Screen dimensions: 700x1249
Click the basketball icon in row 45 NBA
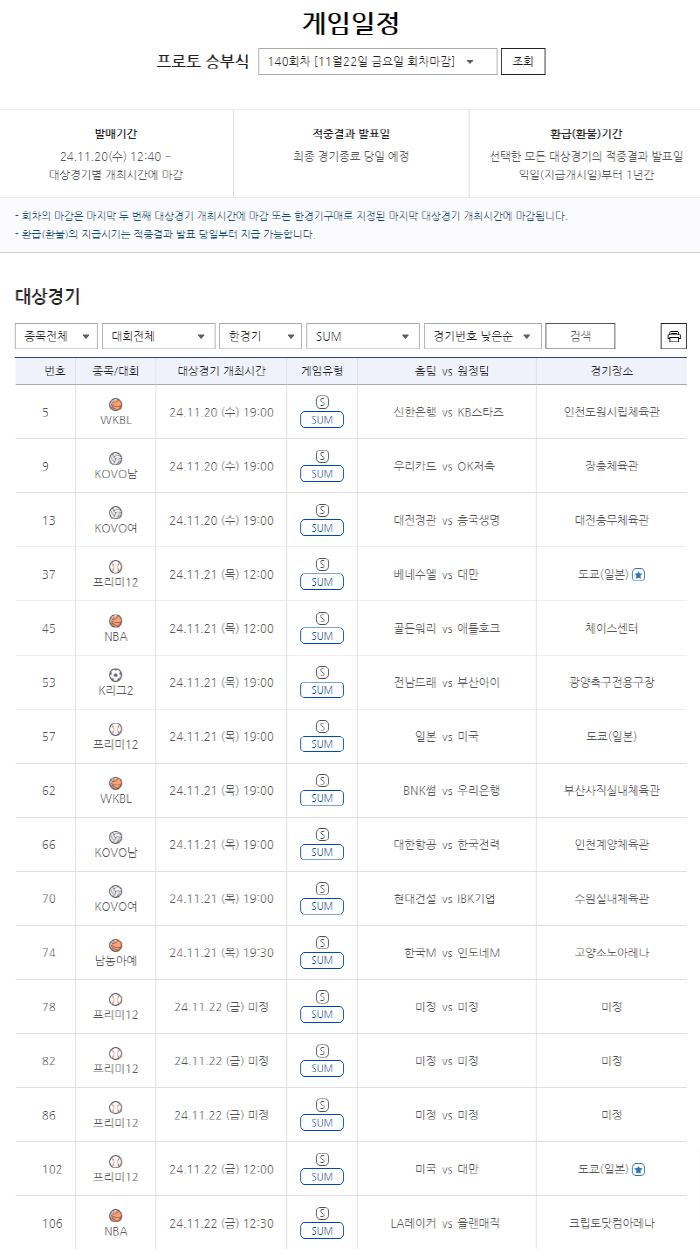pyautogui.click(x=115, y=621)
